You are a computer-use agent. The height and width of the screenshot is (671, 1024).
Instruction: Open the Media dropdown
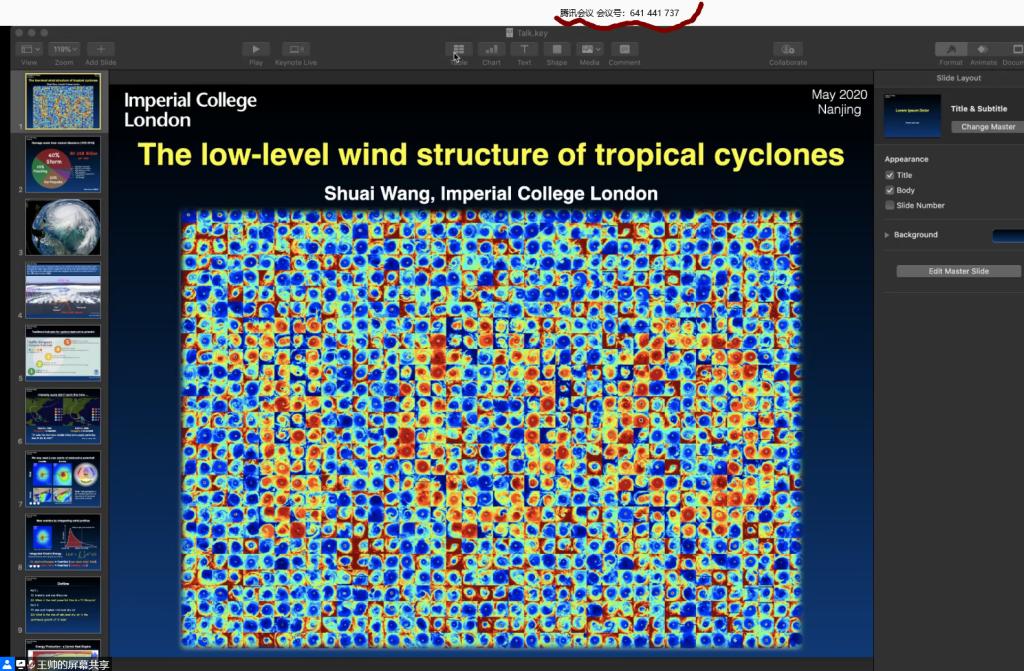point(590,49)
